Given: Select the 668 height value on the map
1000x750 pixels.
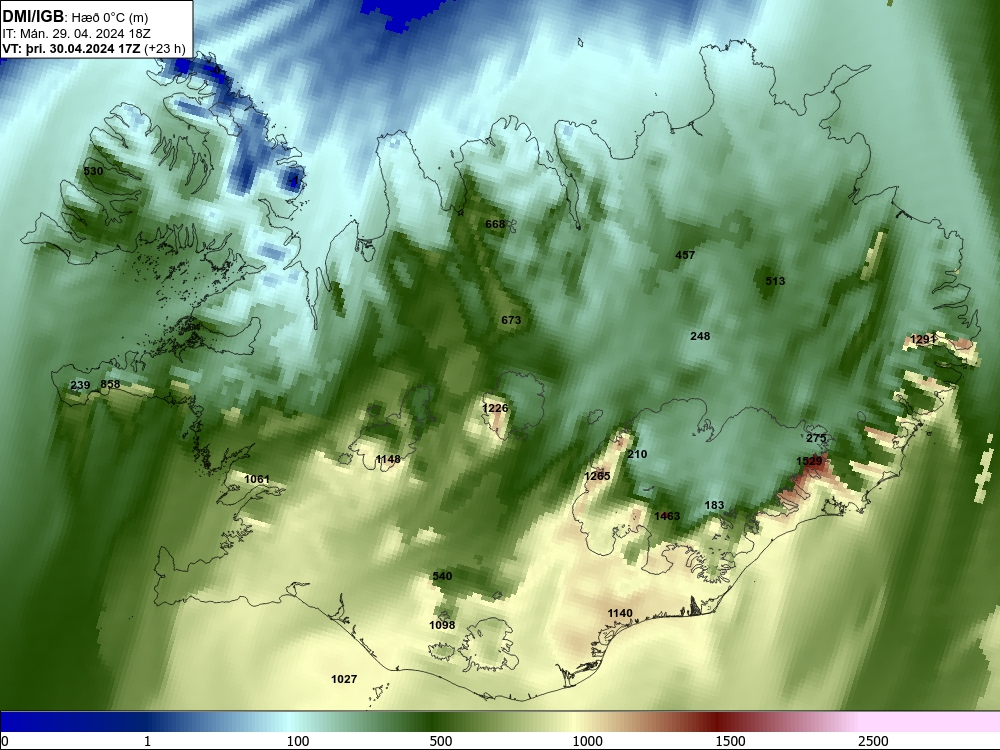Looking at the screenshot, I should click(495, 224).
